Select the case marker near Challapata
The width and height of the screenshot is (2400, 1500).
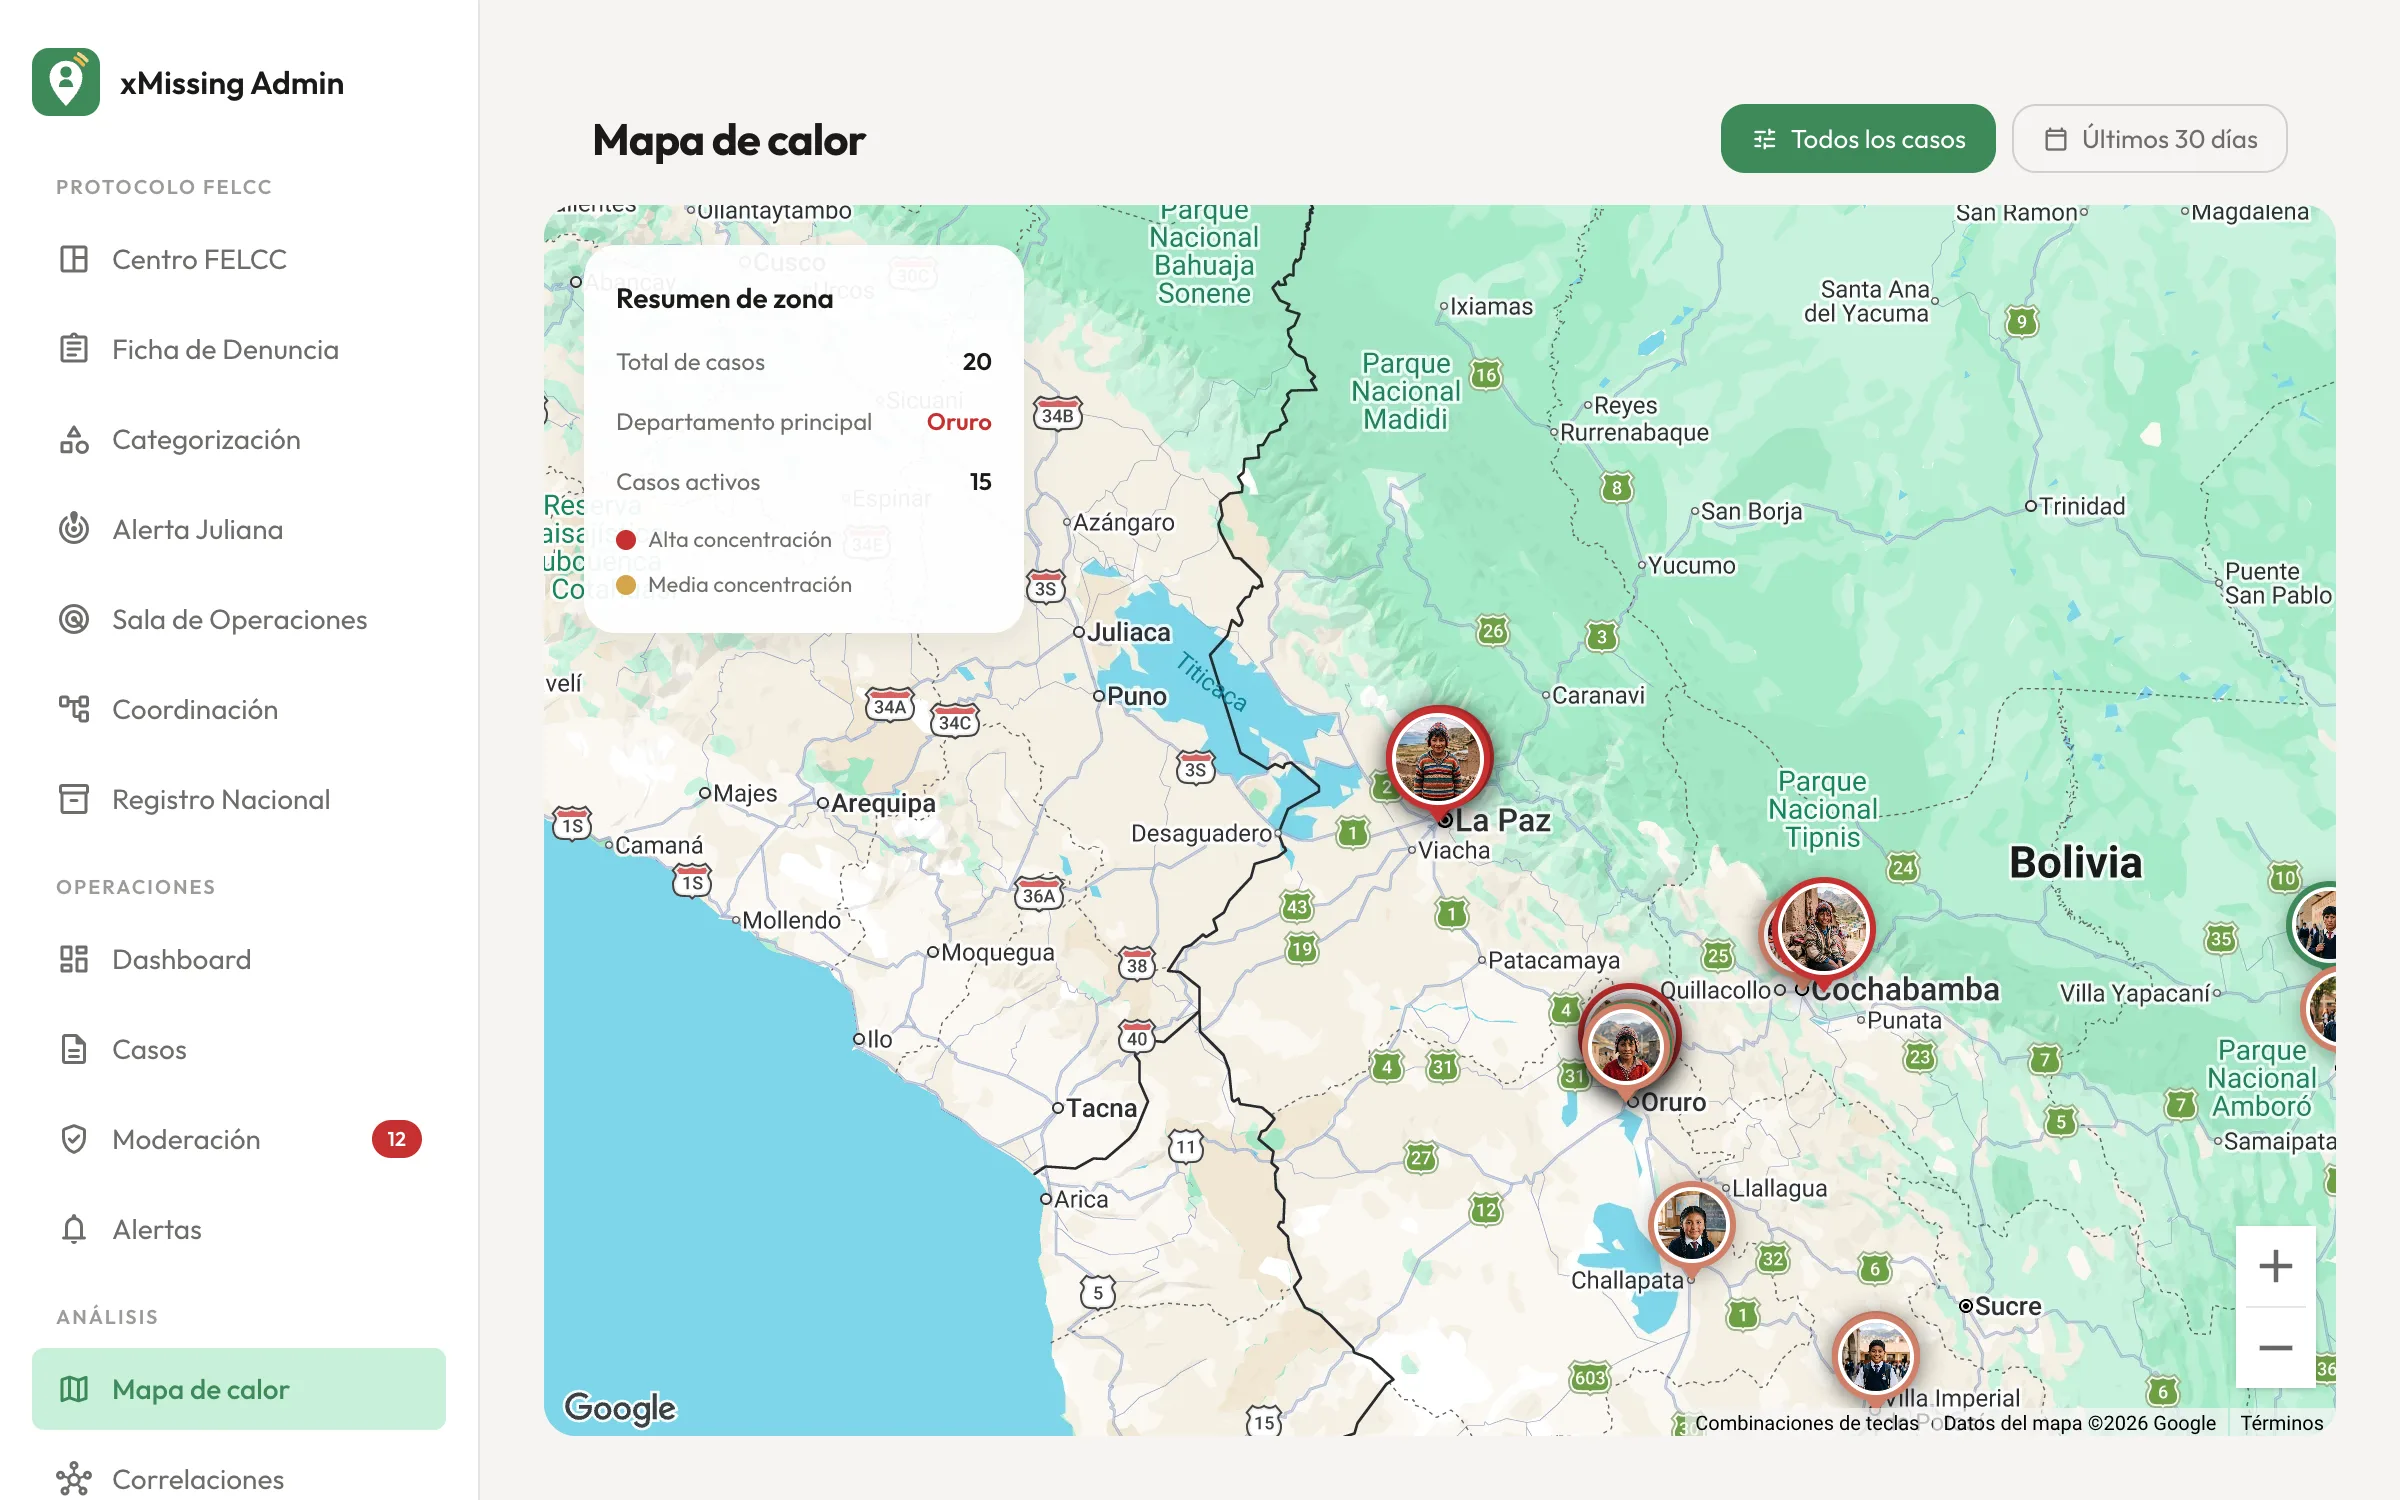tap(1691, 1224)
